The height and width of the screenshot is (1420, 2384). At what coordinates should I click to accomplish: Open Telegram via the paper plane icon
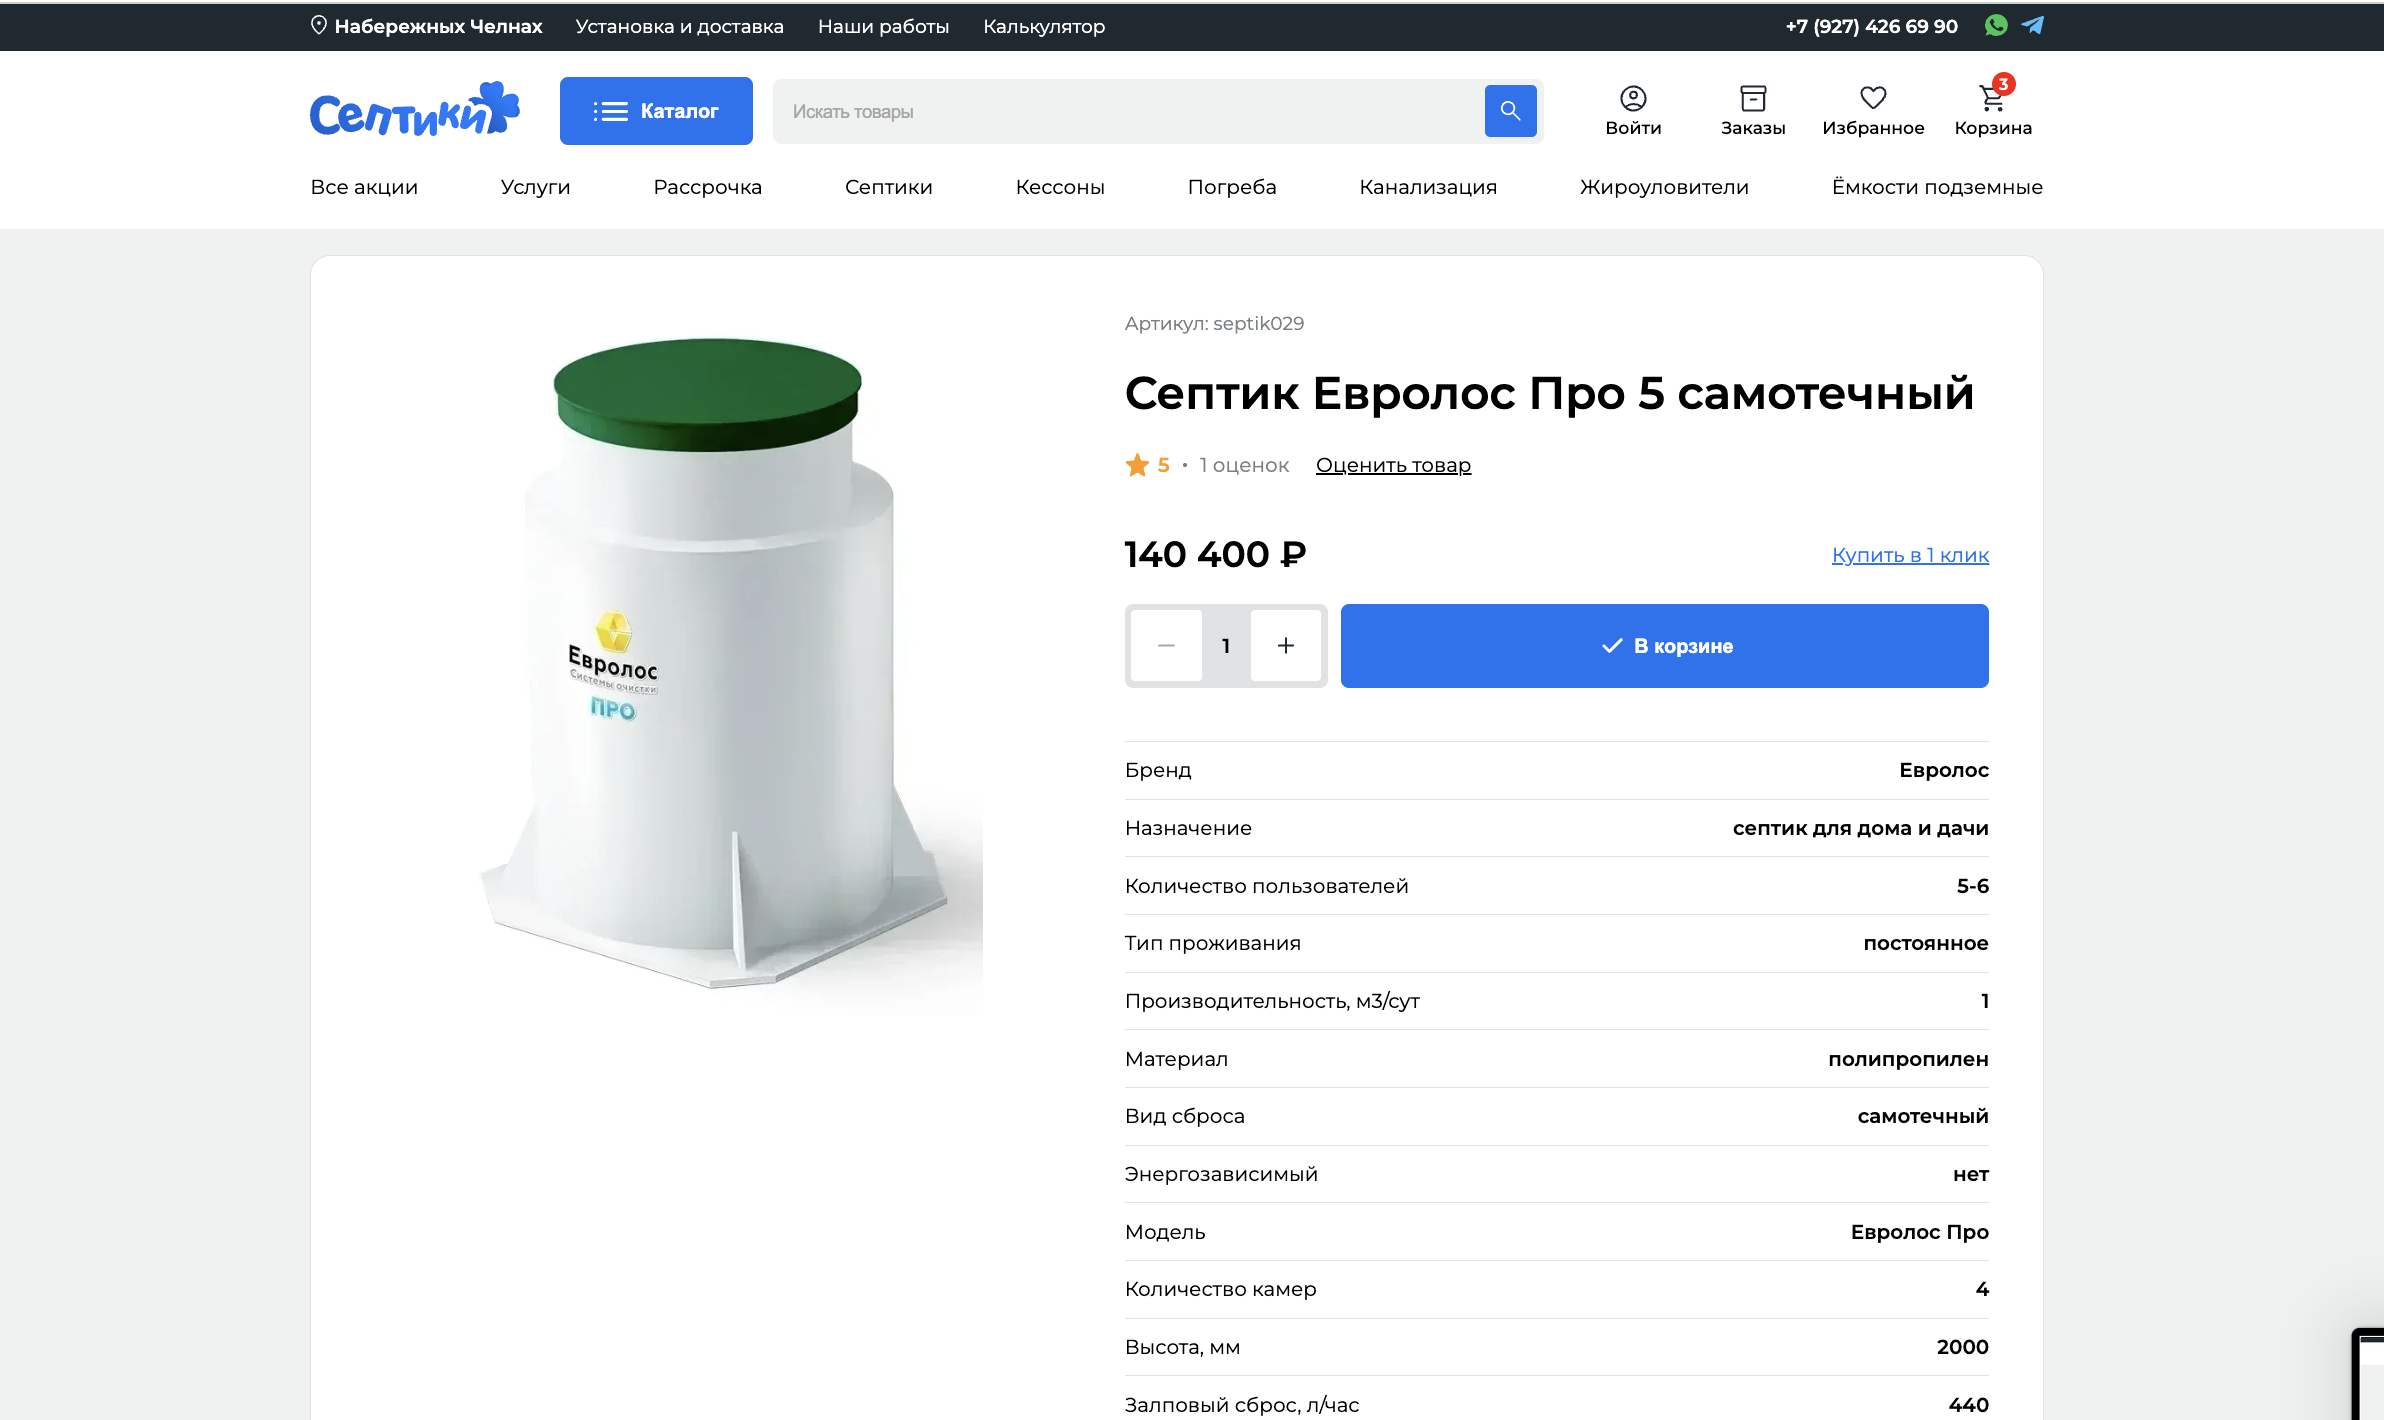pos(2032,25)
